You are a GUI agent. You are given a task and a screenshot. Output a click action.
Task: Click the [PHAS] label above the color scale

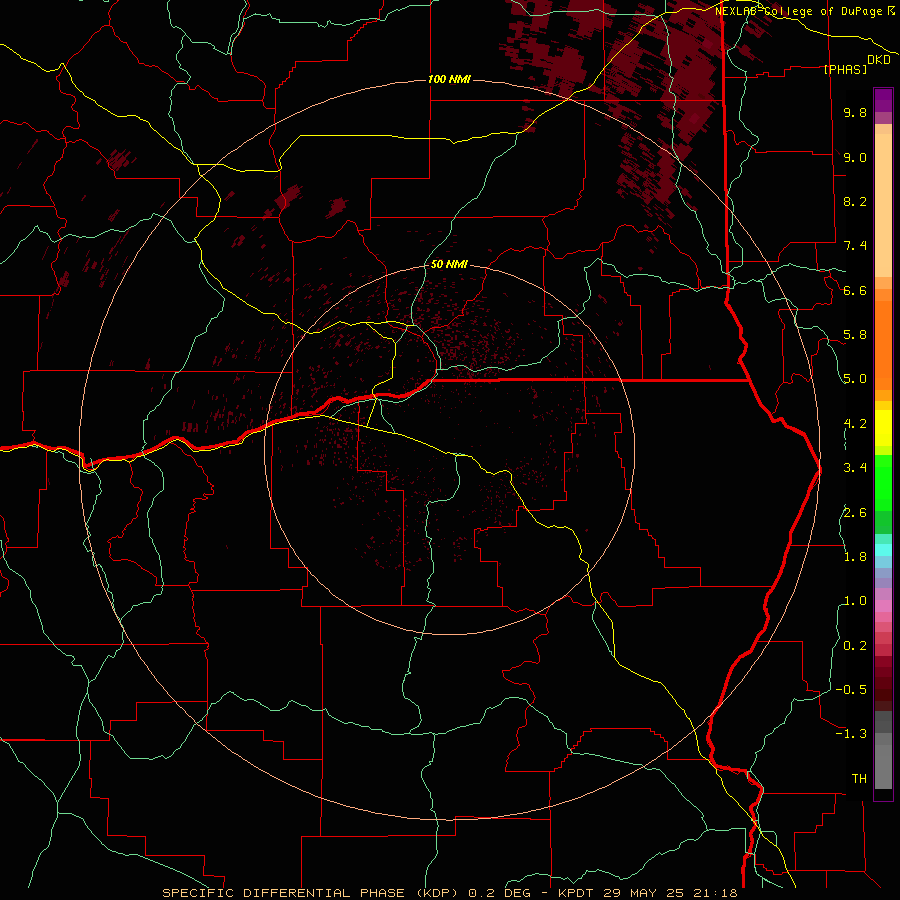(x=845, y=69)
